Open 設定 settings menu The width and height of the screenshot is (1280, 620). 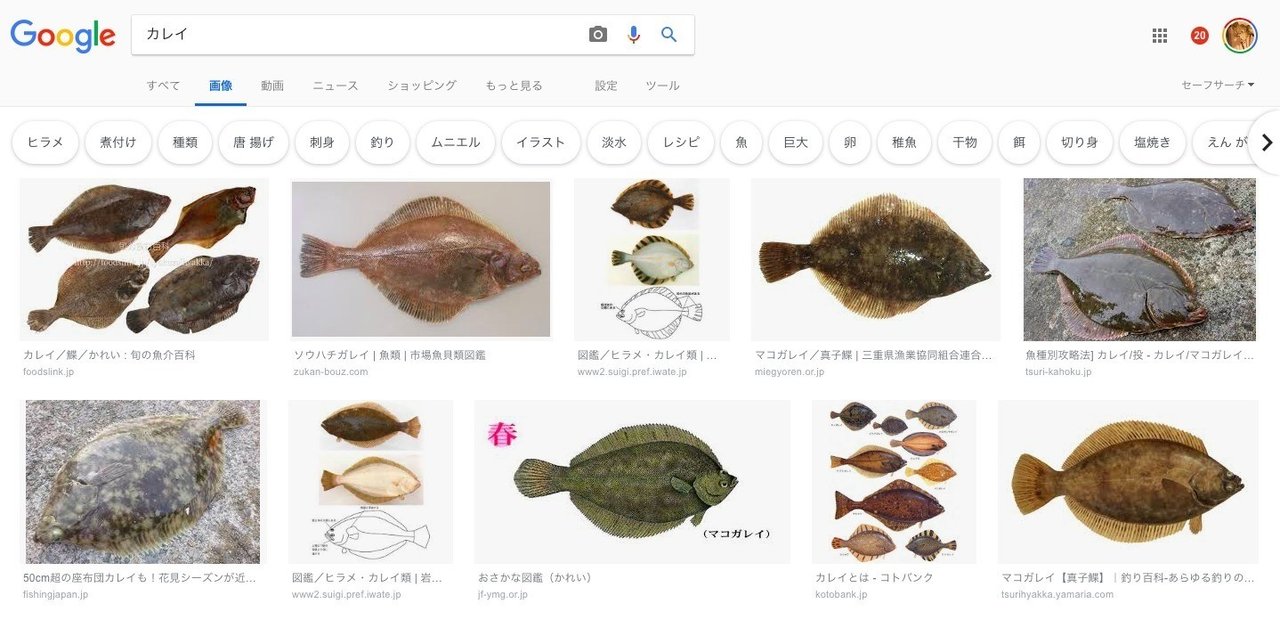(x=606, y=86)
